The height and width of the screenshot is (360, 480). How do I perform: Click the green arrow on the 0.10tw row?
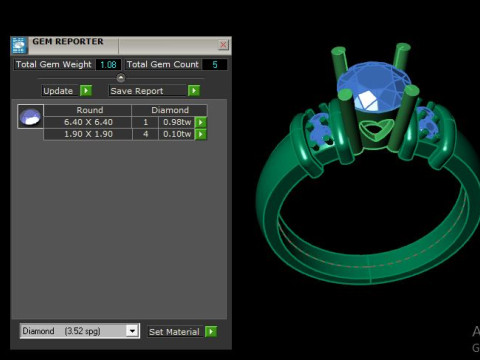click(201, 134)
